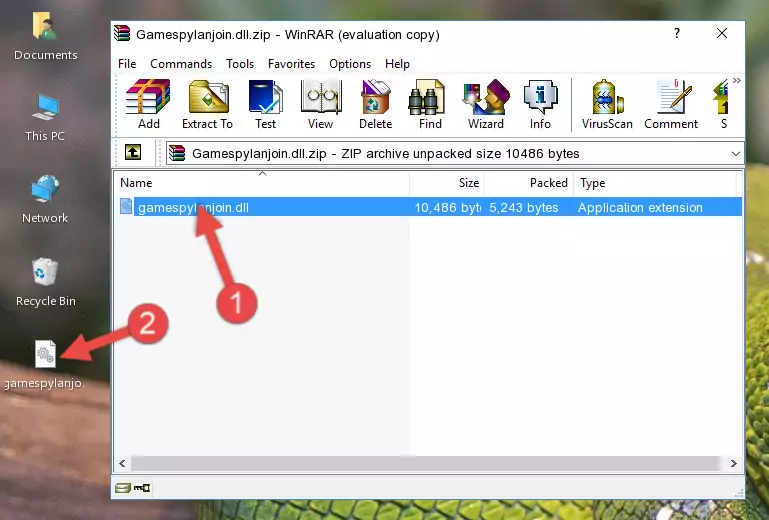
Task: Show archive Info
Action: [540, 104]
